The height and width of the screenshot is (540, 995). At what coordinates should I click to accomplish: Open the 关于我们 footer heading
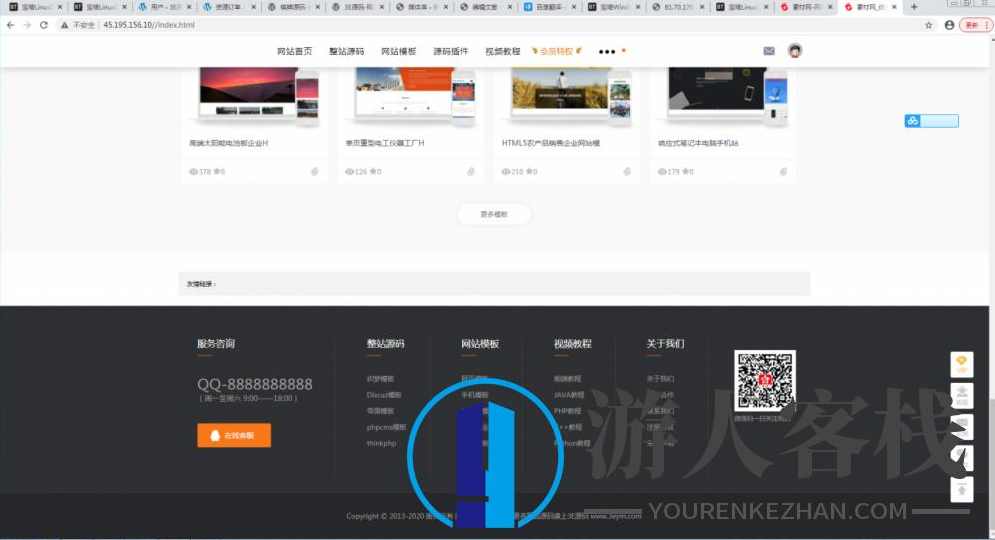pyautogui.click(x=665, y=343)
